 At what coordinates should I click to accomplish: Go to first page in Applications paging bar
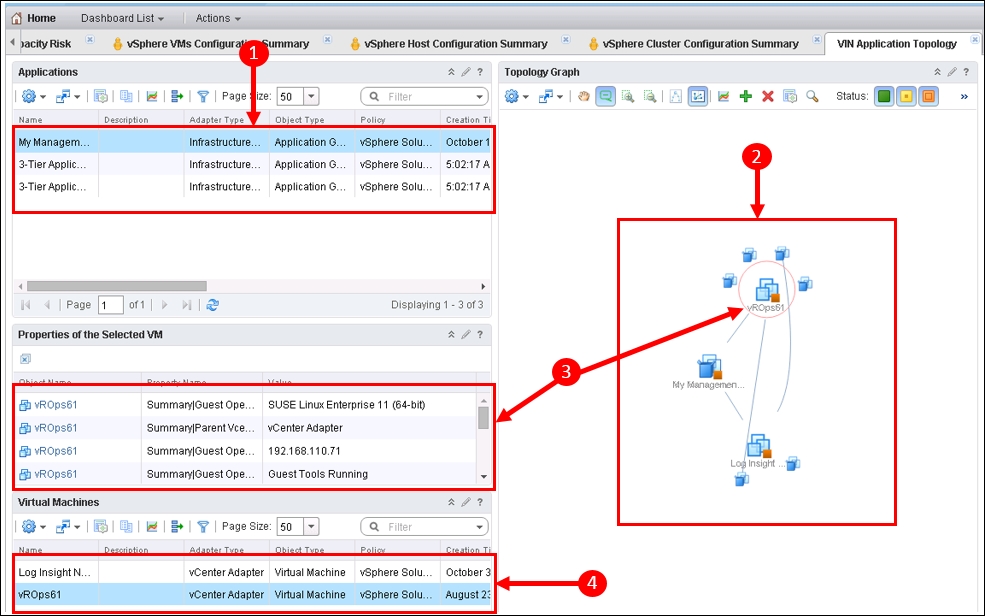pyautogui.click(x=26, y=305)
